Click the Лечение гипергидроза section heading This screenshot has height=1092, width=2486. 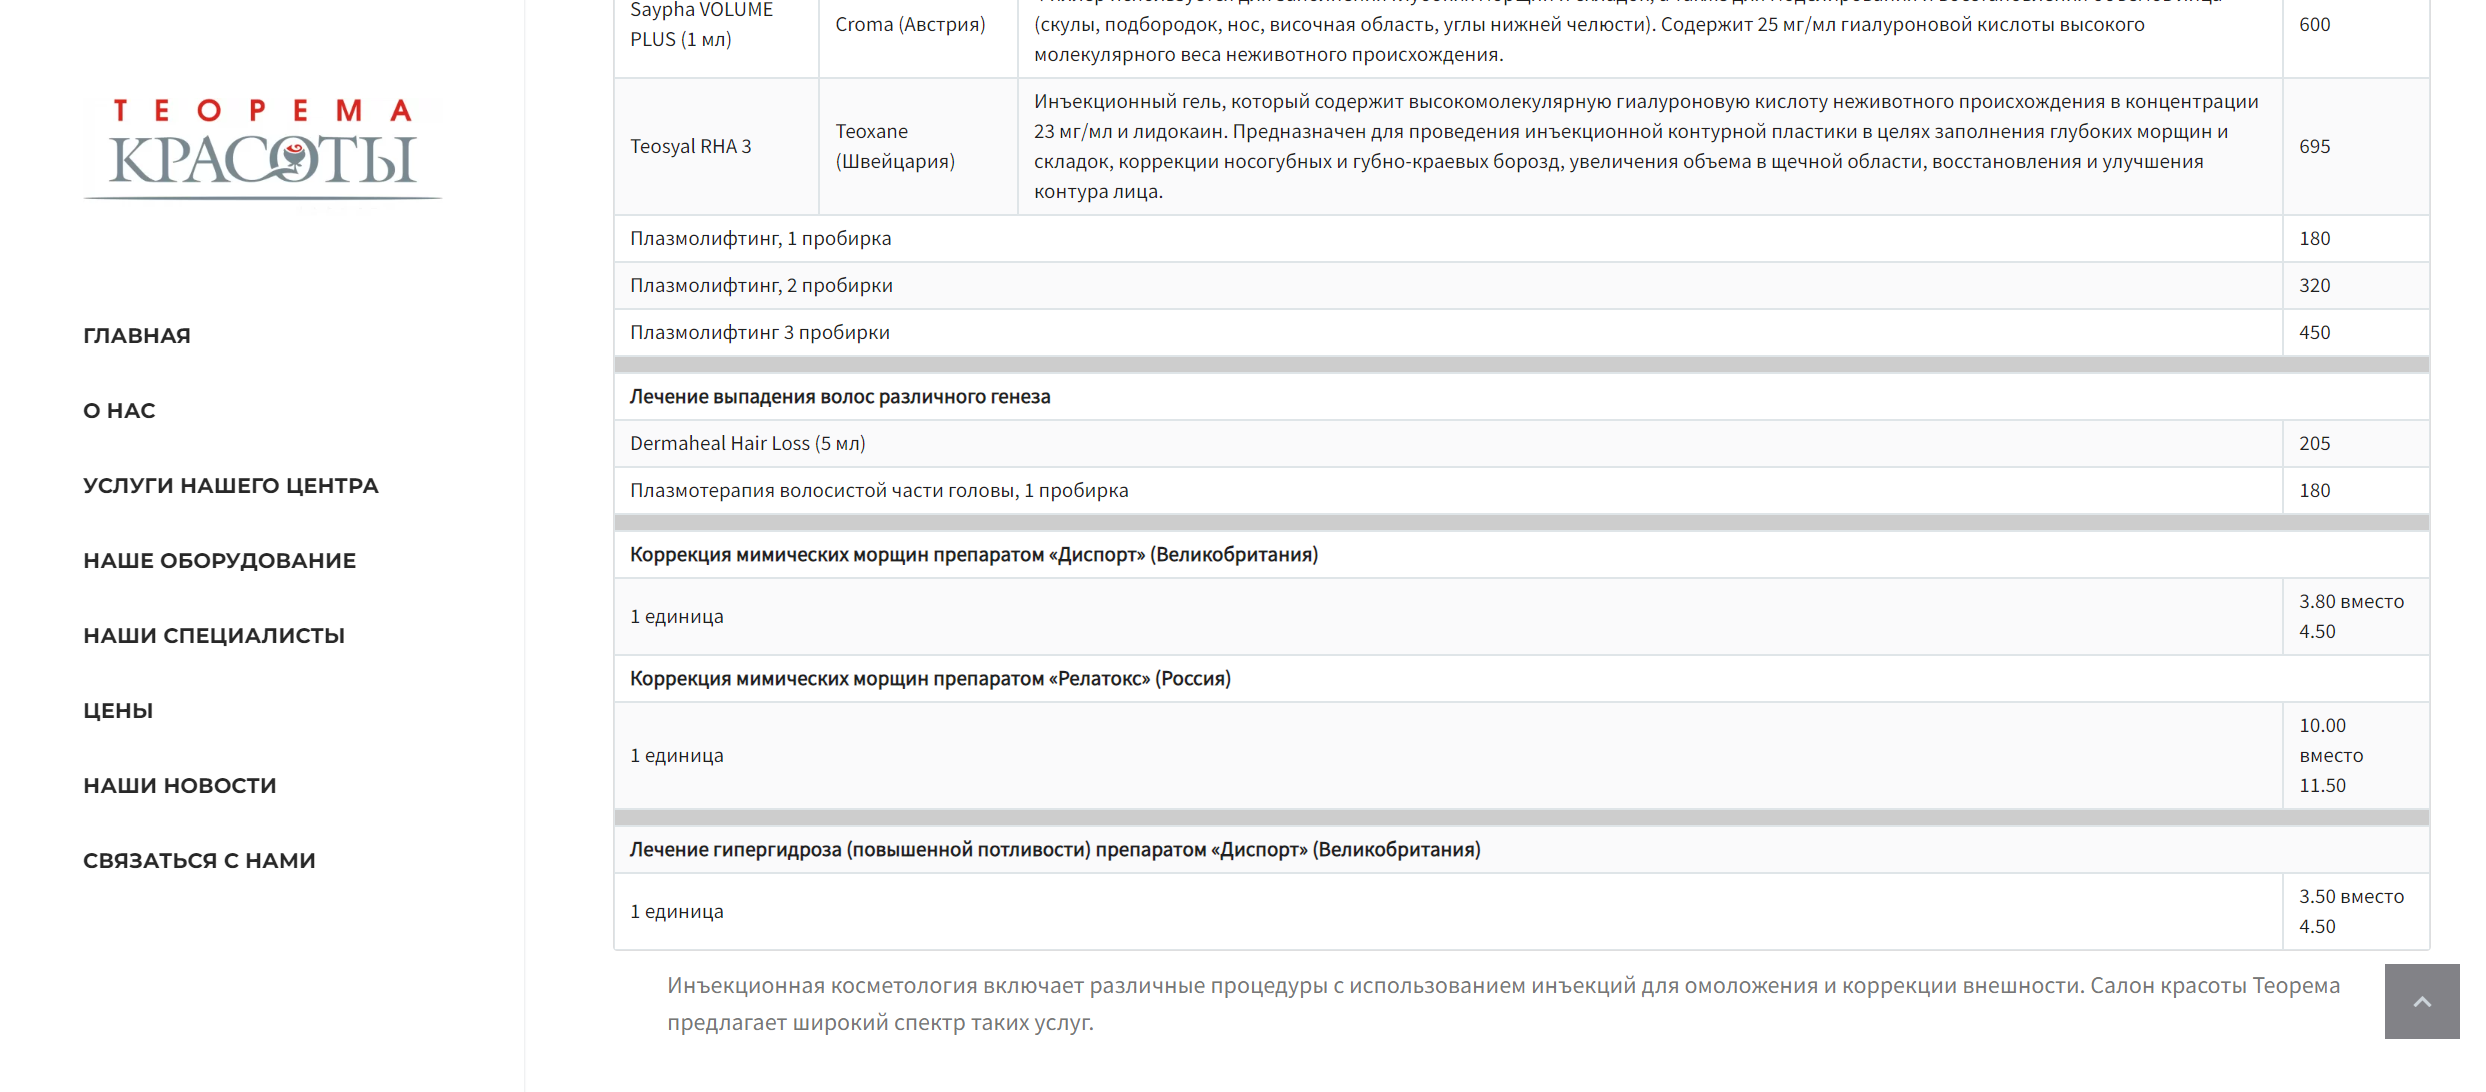[x=1055, y=850]
